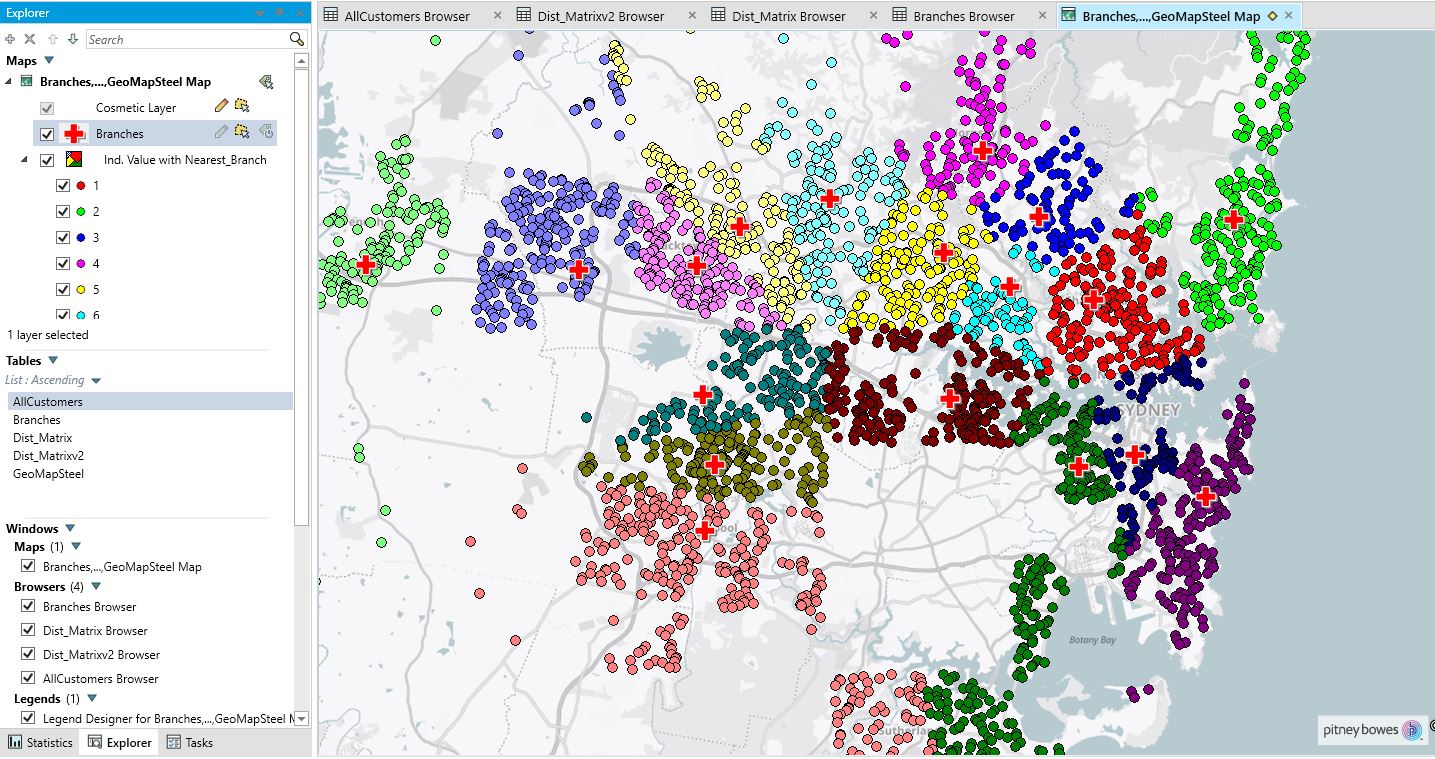Click the pencil style icon for Cosmetic Layer
This screenshot has width=1435, height=759.
click(x=220, y=107)
